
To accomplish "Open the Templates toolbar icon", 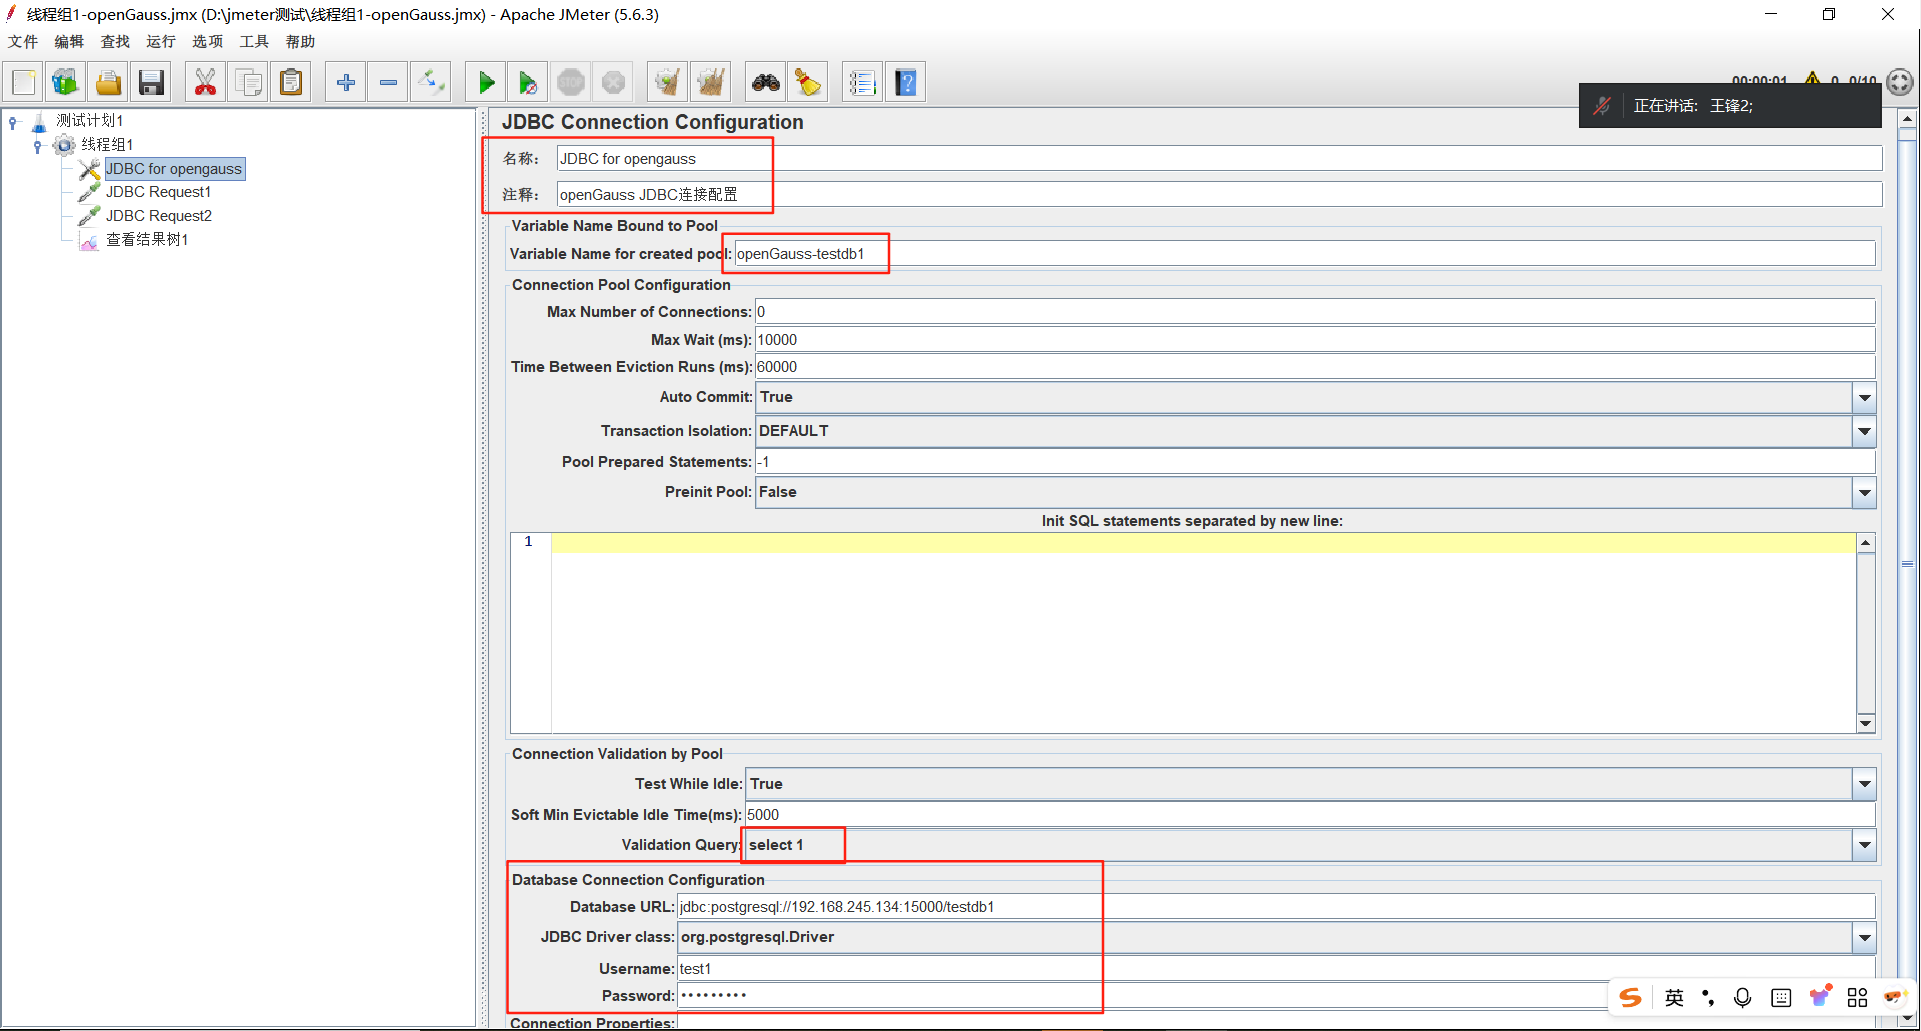I will (66, 82).
